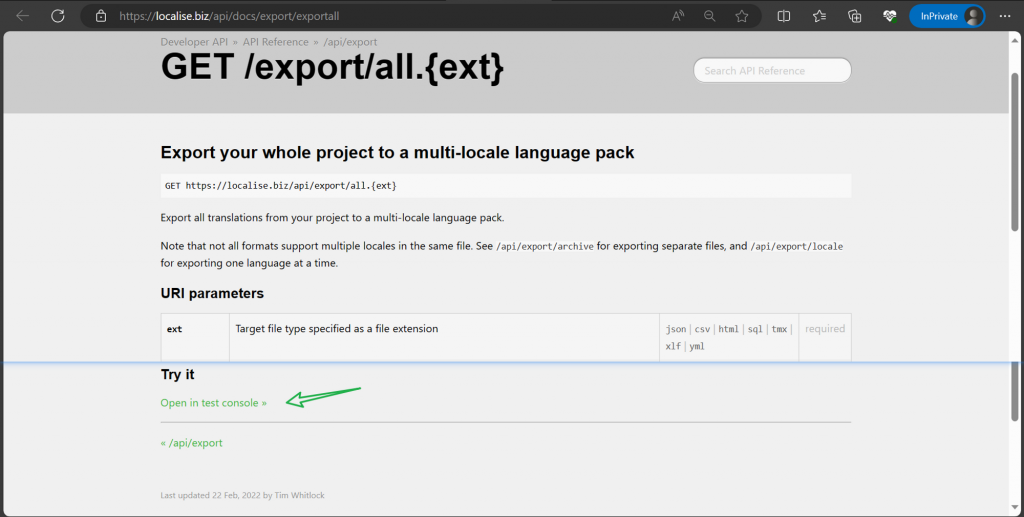The height and width of the screenshot is (517, 1024).
Task: Click /api/export/archive inline code
Action: [x=545, y=246]
